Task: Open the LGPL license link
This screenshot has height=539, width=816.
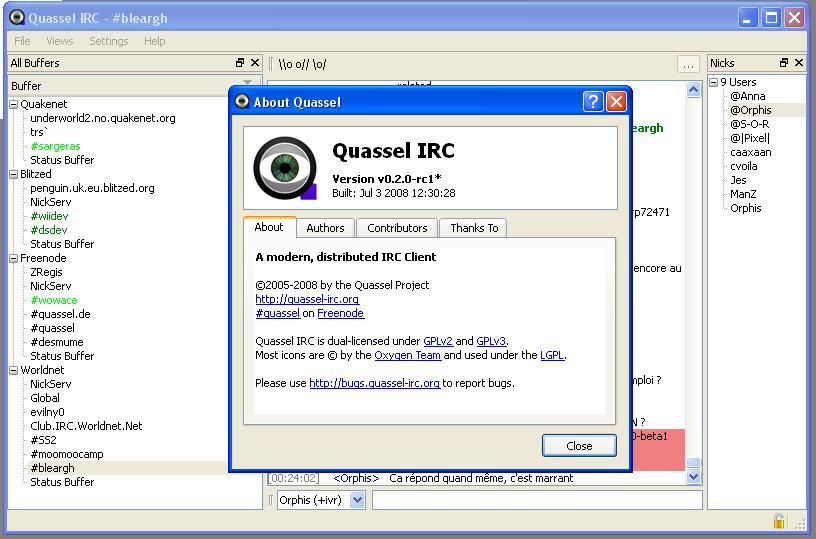Action: (552, 355)
